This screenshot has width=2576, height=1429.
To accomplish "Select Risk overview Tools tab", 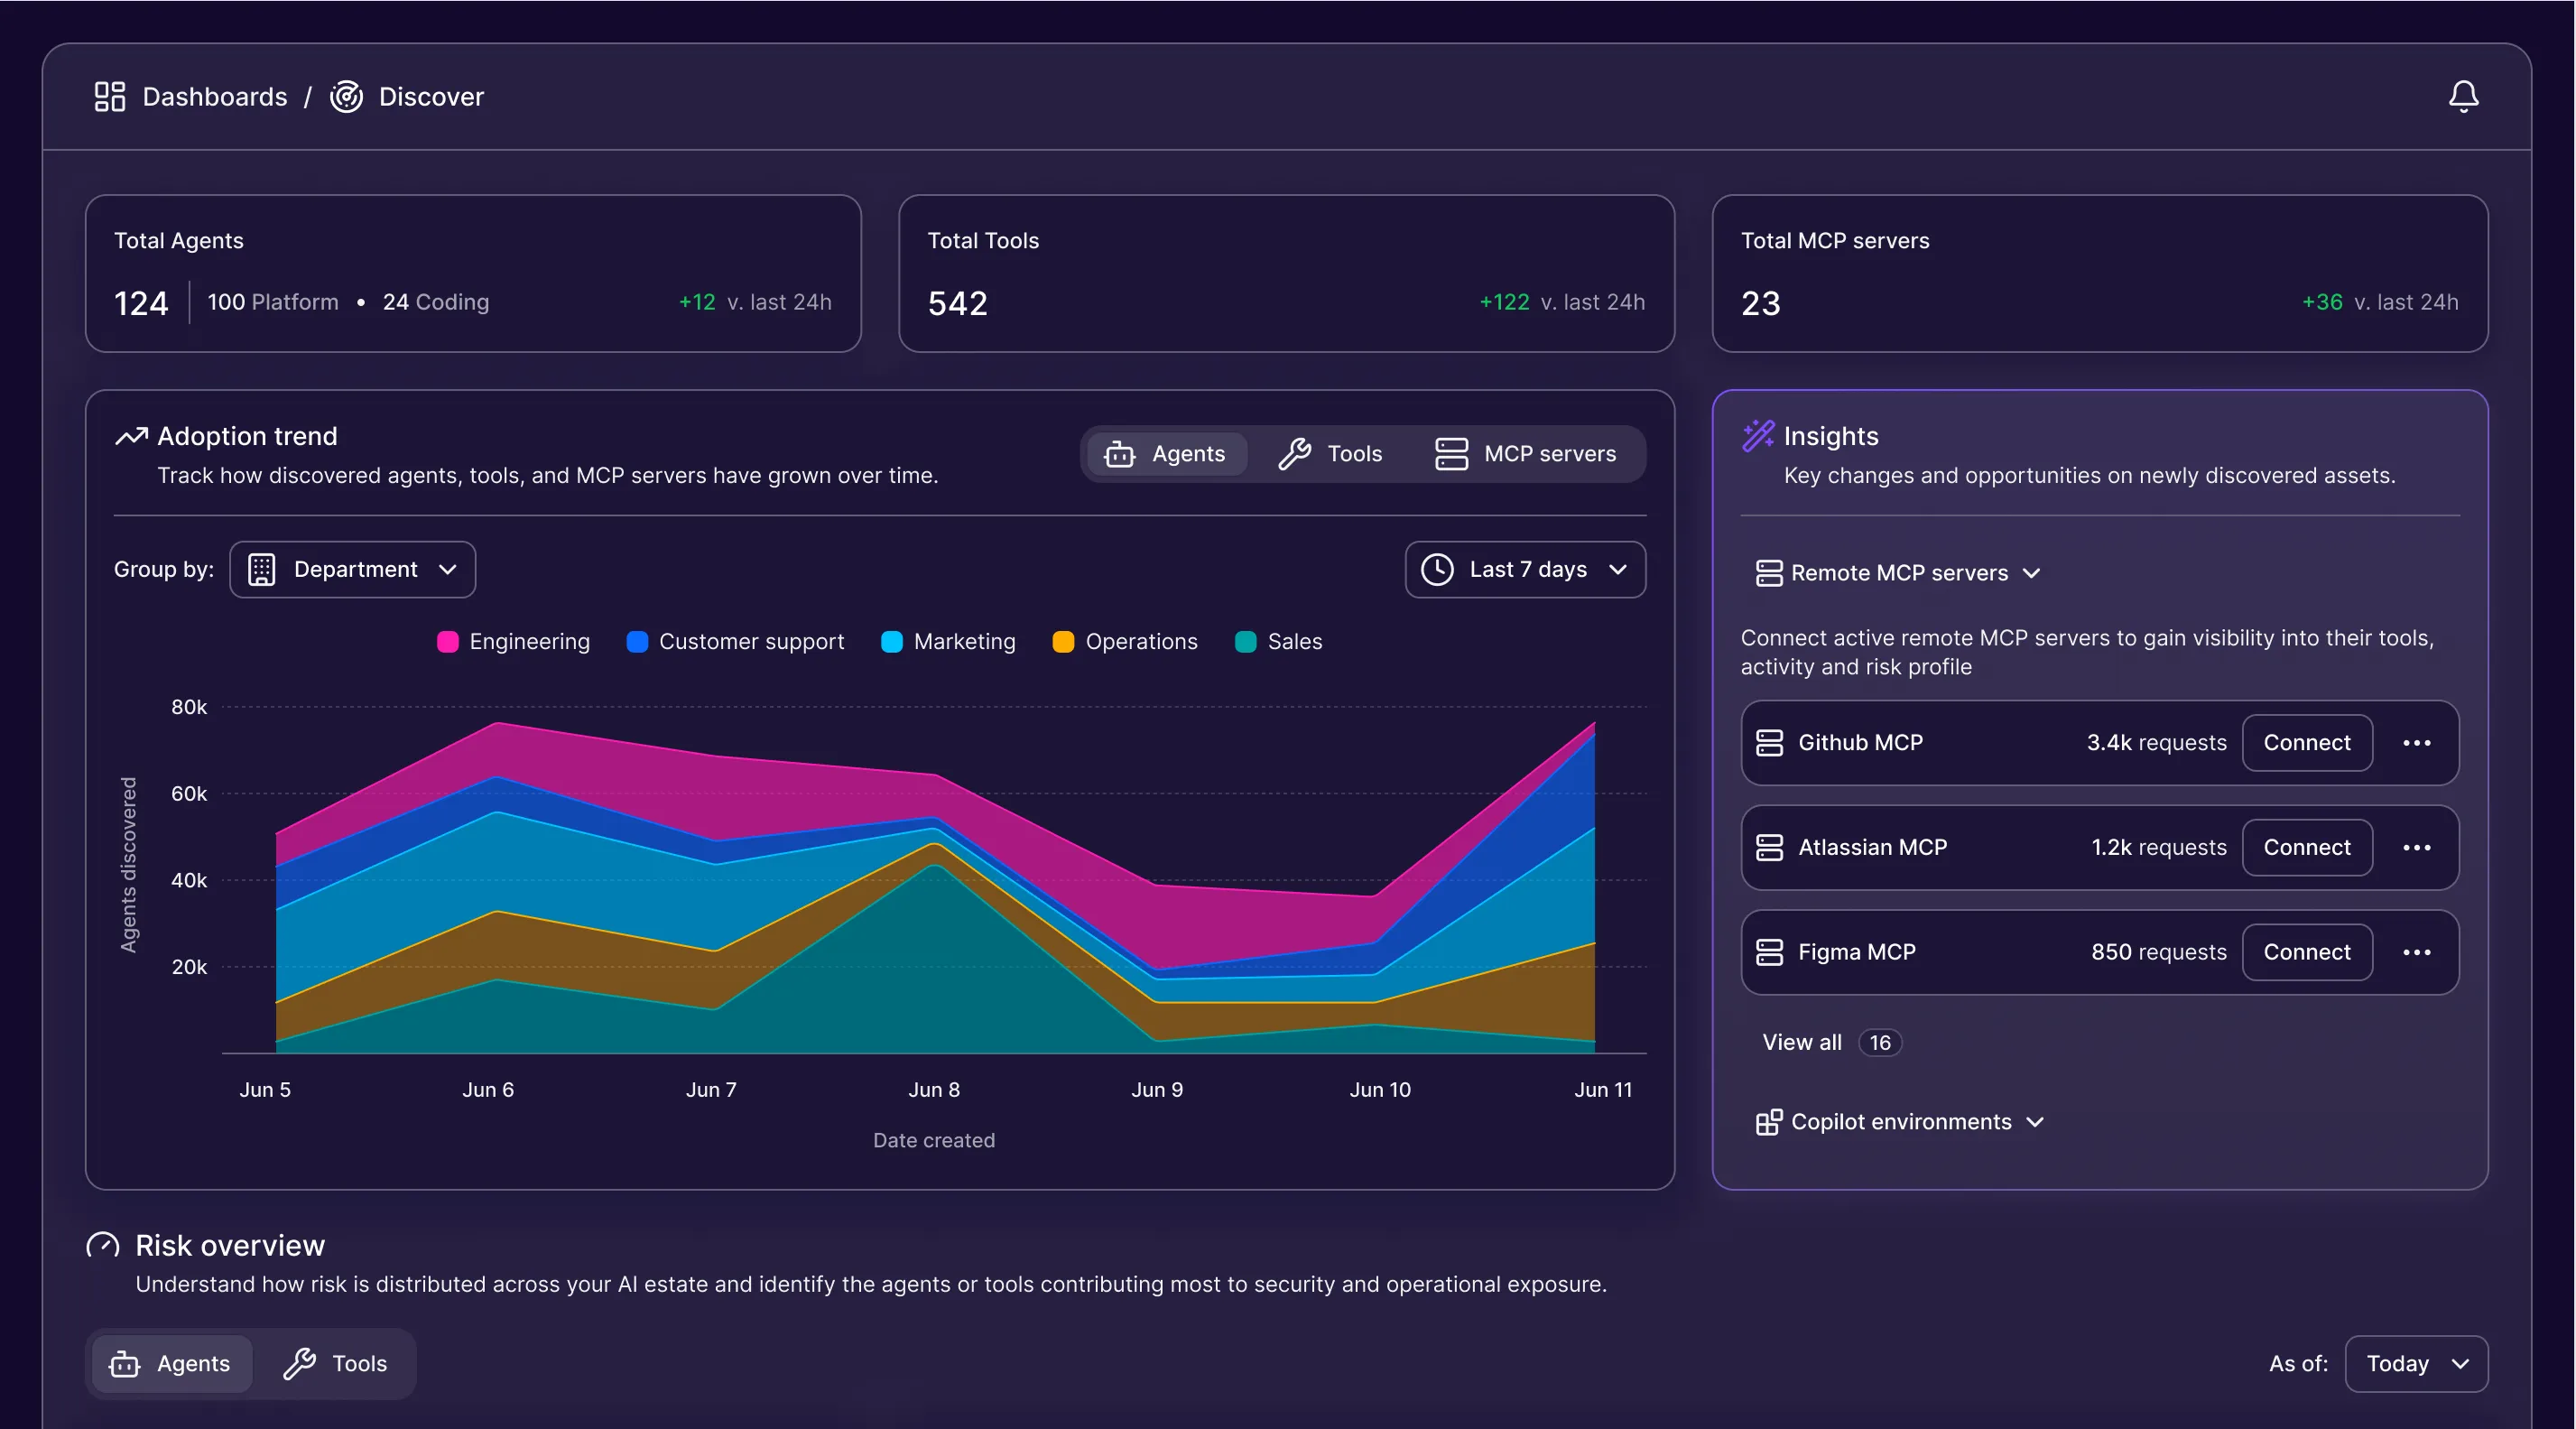I will 335,1363.
